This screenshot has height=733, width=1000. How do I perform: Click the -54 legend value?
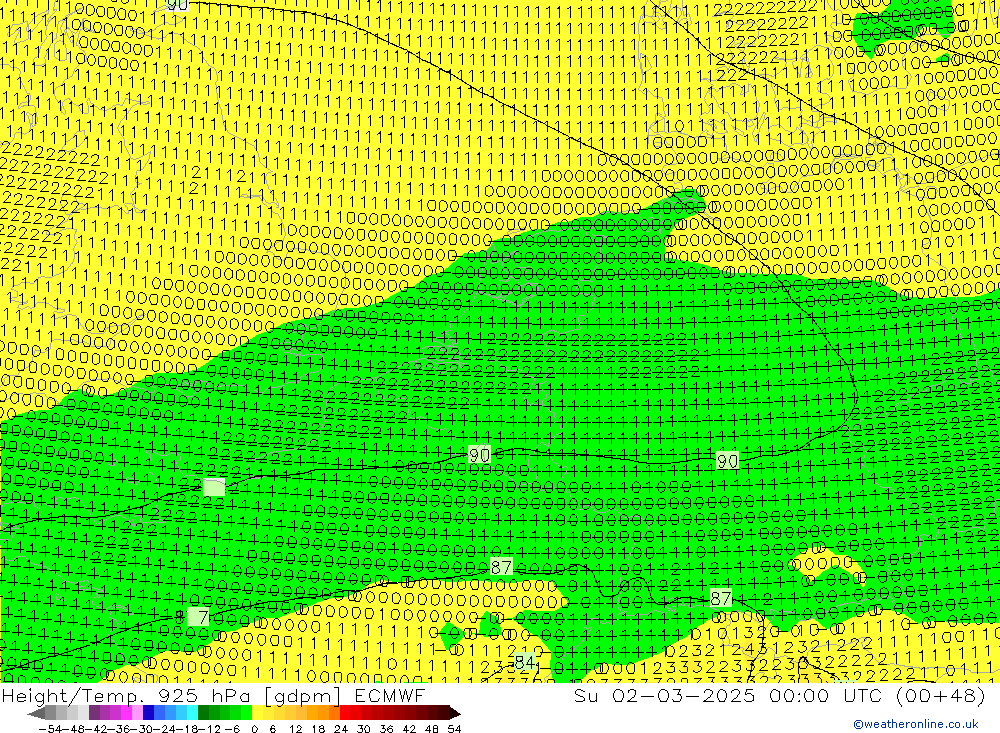point(50,729)
